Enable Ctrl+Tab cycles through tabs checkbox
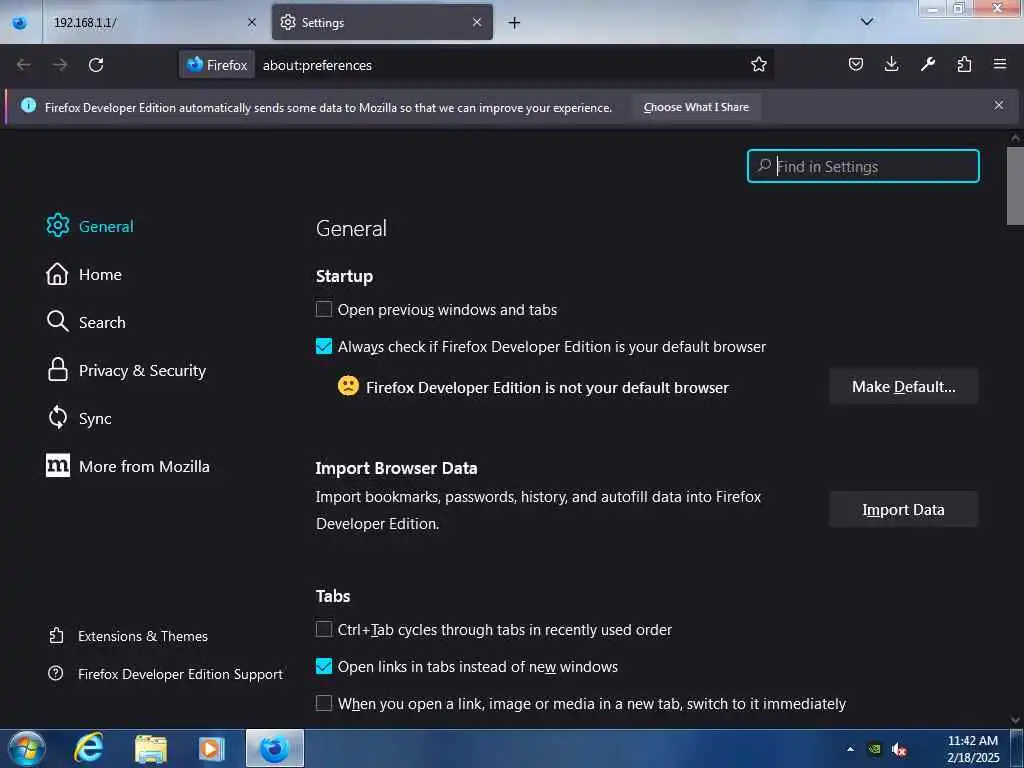 (324, 629)
